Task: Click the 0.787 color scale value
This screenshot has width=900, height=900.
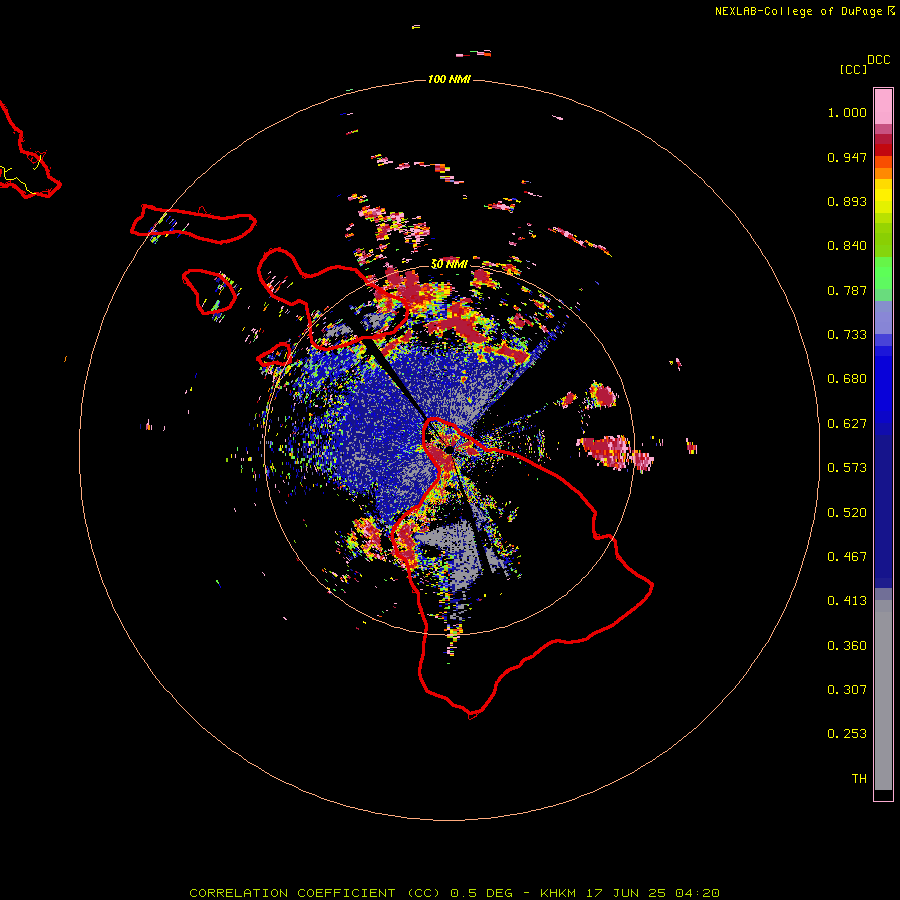Action: [x=847, y=290]
